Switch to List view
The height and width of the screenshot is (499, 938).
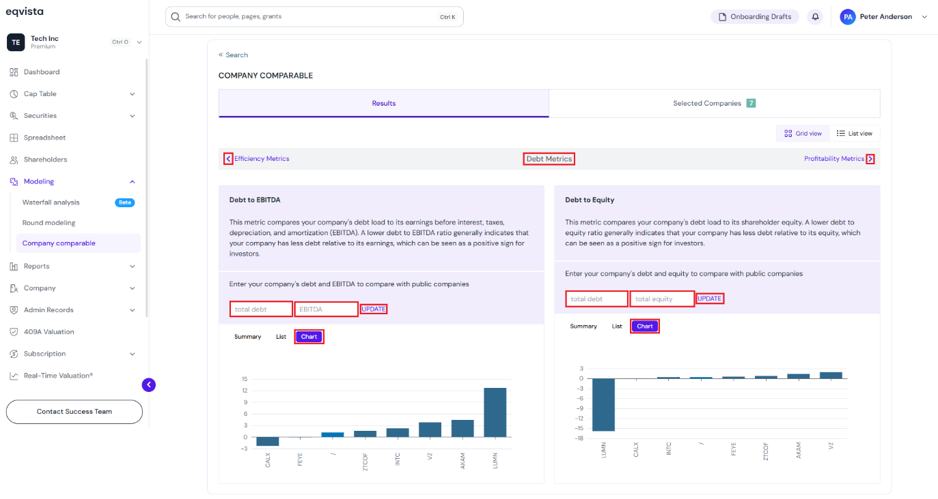pyautogui.click(x=854, y=133)
